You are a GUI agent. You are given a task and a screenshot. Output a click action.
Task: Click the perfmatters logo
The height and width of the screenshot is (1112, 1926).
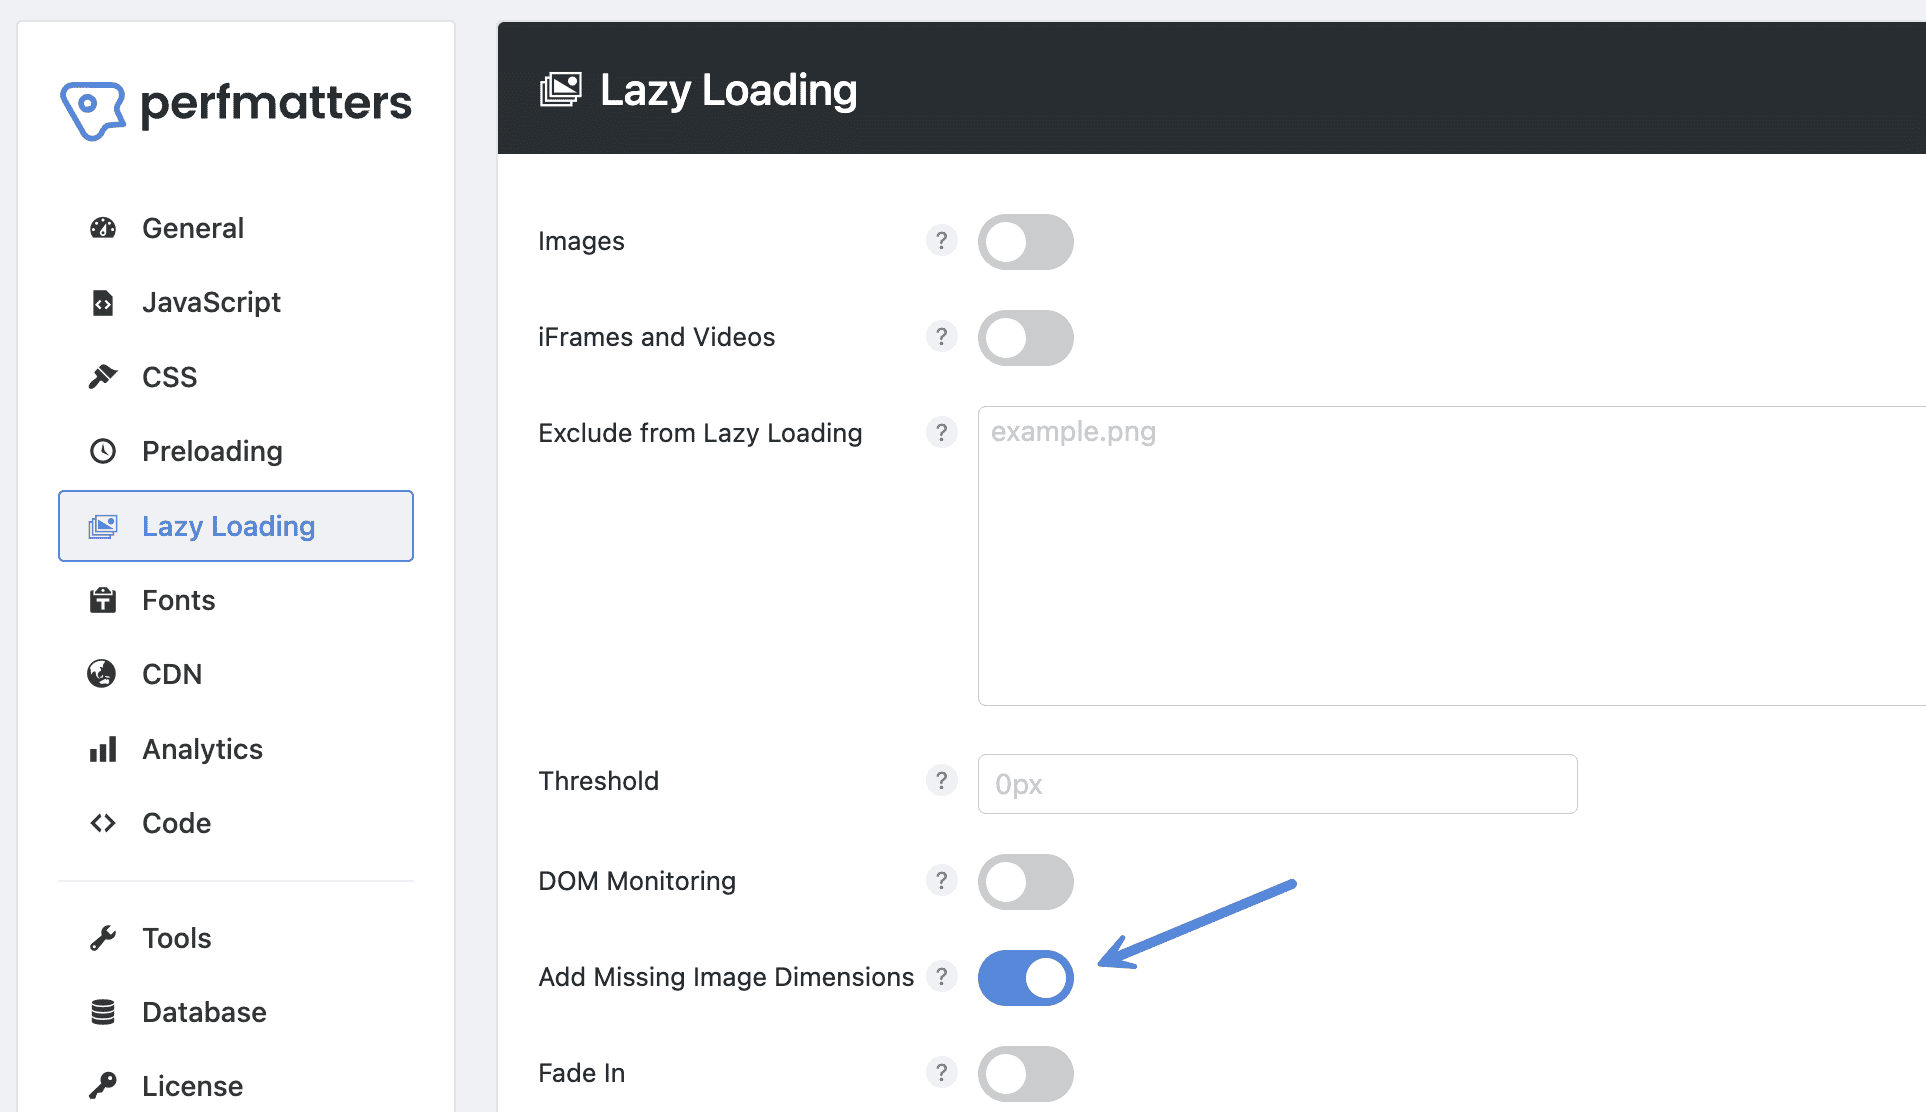[x=236, y=104]
